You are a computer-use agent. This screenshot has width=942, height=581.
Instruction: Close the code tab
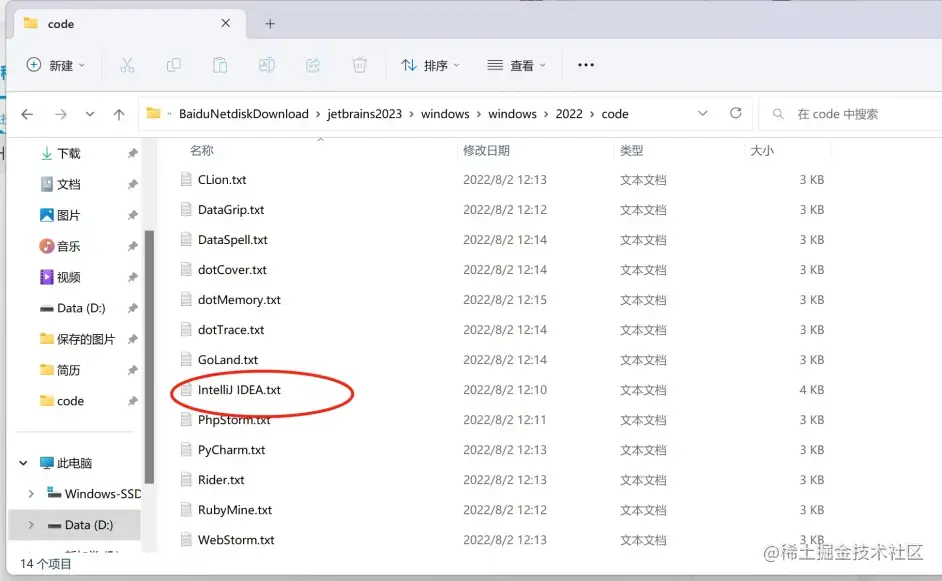[226, 23]
